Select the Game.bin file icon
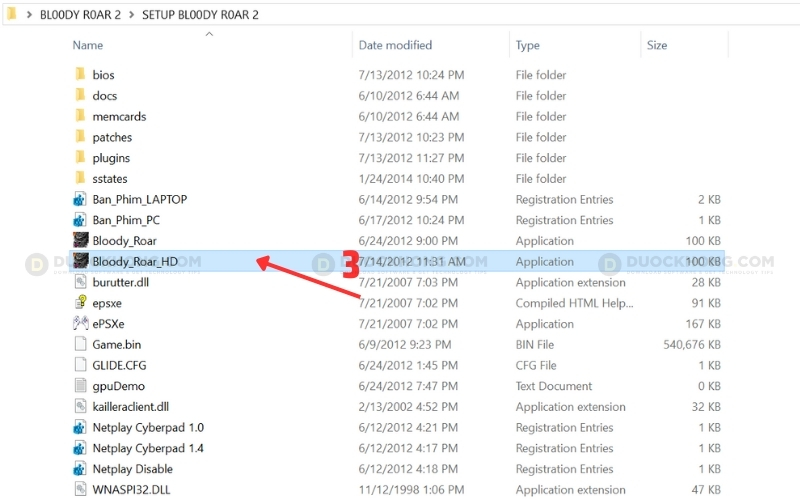Viewport: 800px width, 500px height. pyautogui.click(x=81, y=345)
